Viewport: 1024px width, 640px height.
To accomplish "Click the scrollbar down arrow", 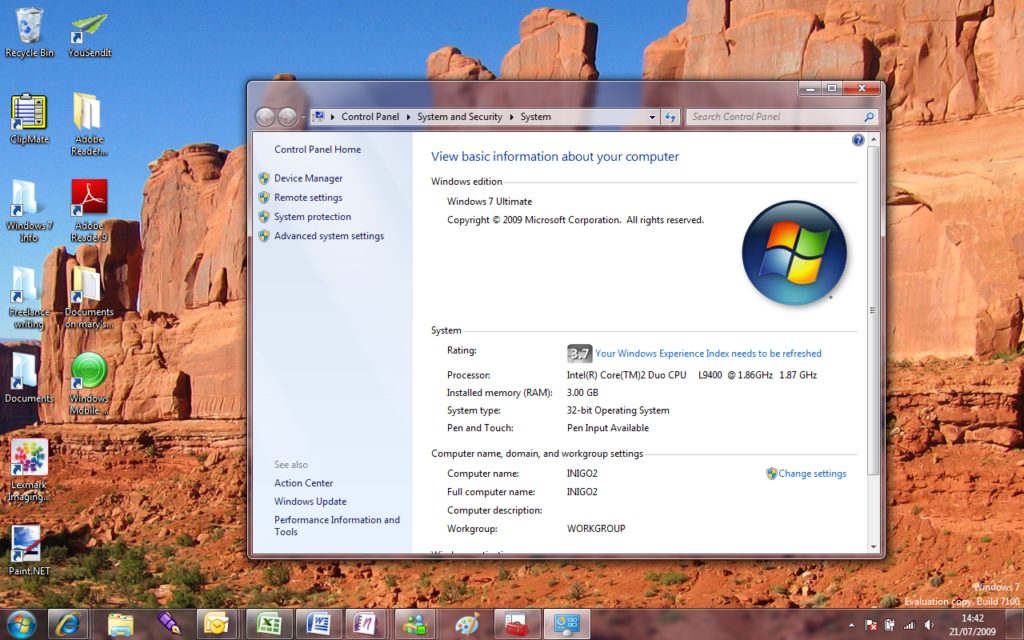I will pyautogui.click(x=873, y=547).
